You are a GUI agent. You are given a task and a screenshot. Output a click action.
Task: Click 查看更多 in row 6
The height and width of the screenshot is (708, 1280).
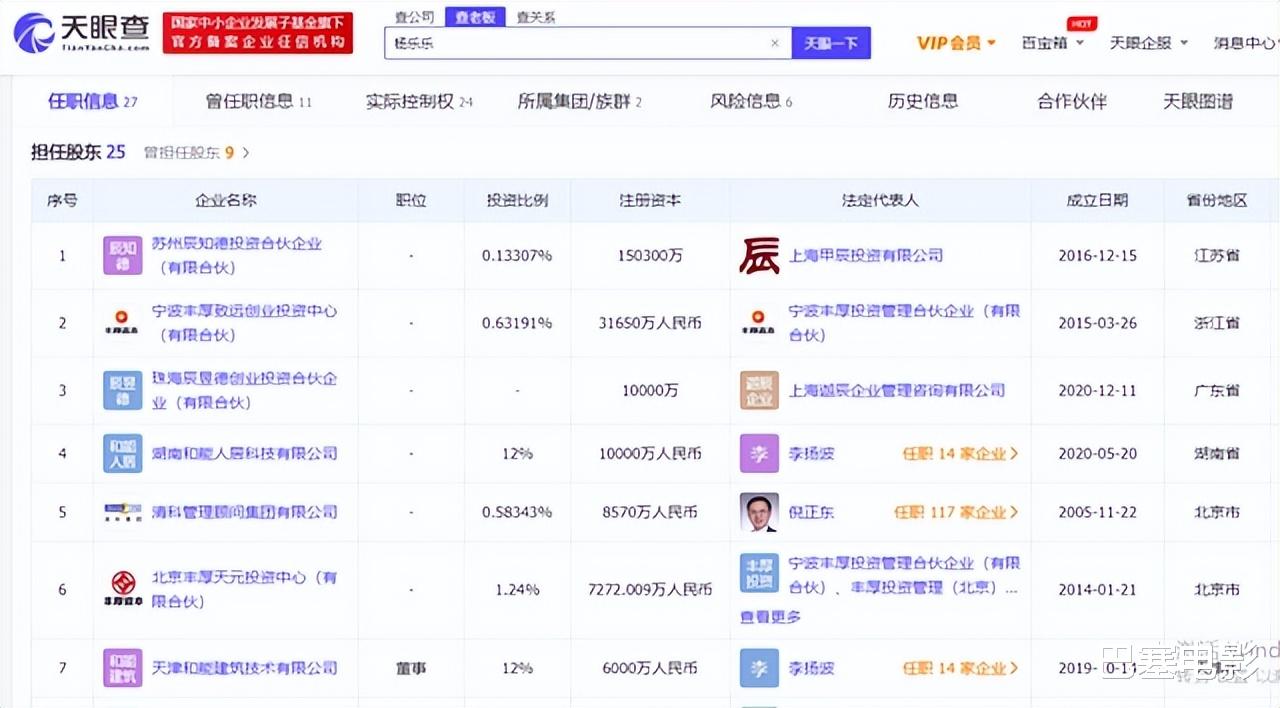point(771,617)
